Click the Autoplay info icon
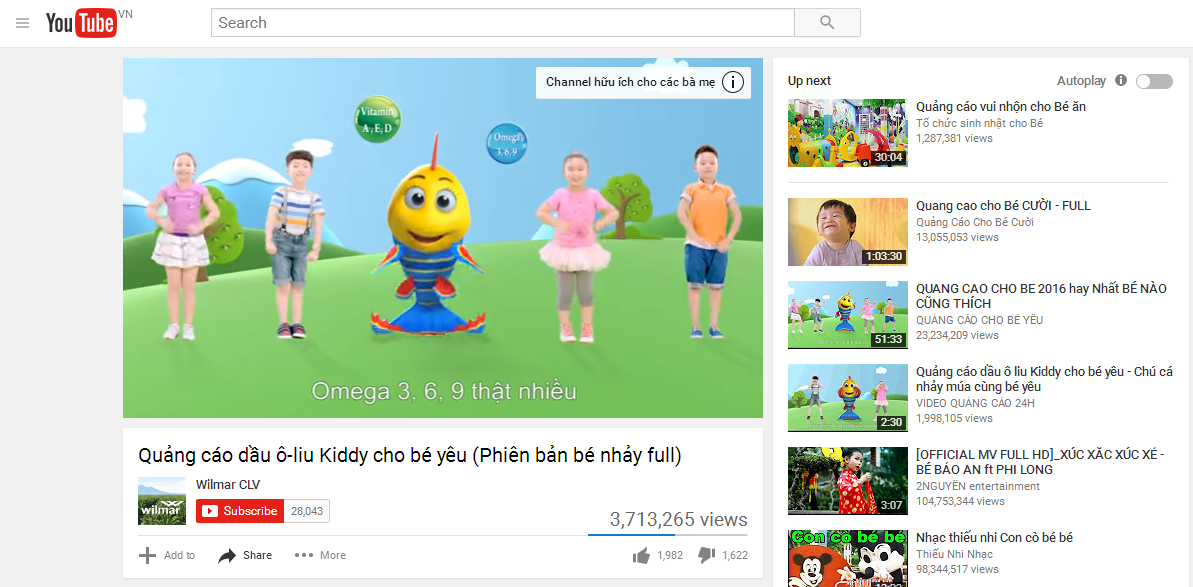Viewport: 1193px width, 587px height. [x=1121, y=81]
